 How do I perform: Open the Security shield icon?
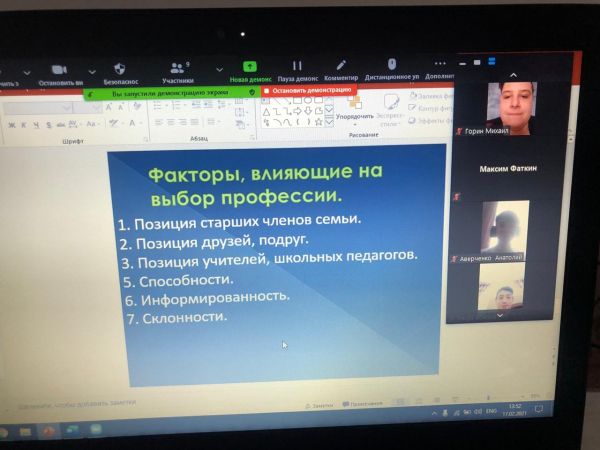tap(120, 68)
